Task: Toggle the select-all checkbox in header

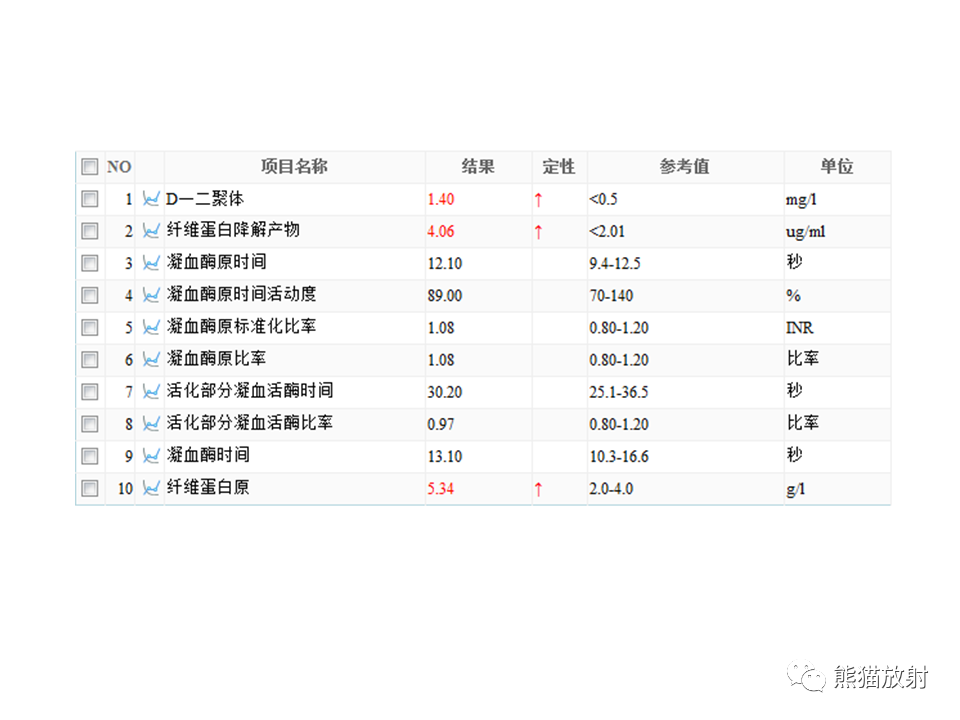Action: click(x=90, y=167)
